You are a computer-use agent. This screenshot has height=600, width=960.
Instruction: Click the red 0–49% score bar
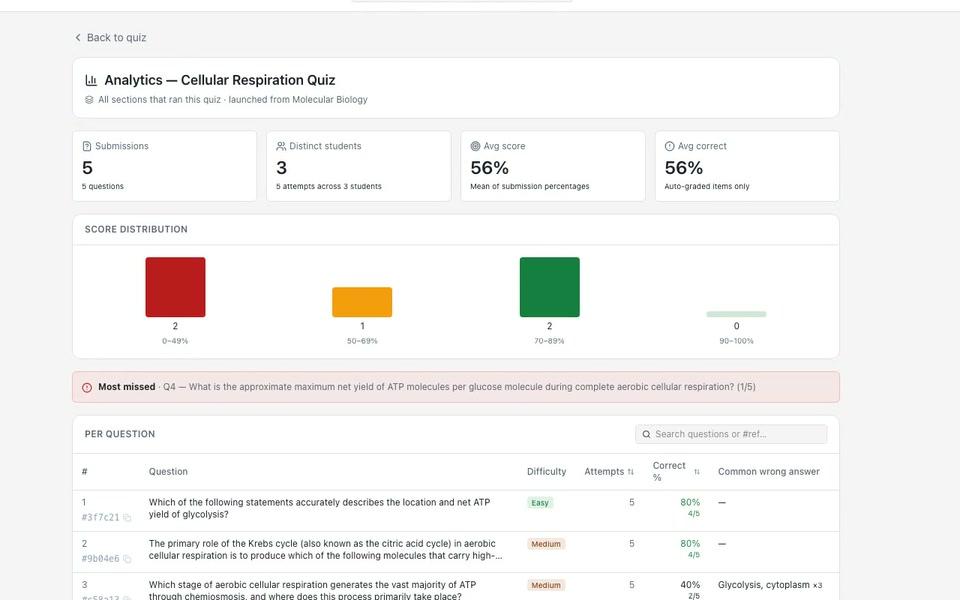[175, 287]
